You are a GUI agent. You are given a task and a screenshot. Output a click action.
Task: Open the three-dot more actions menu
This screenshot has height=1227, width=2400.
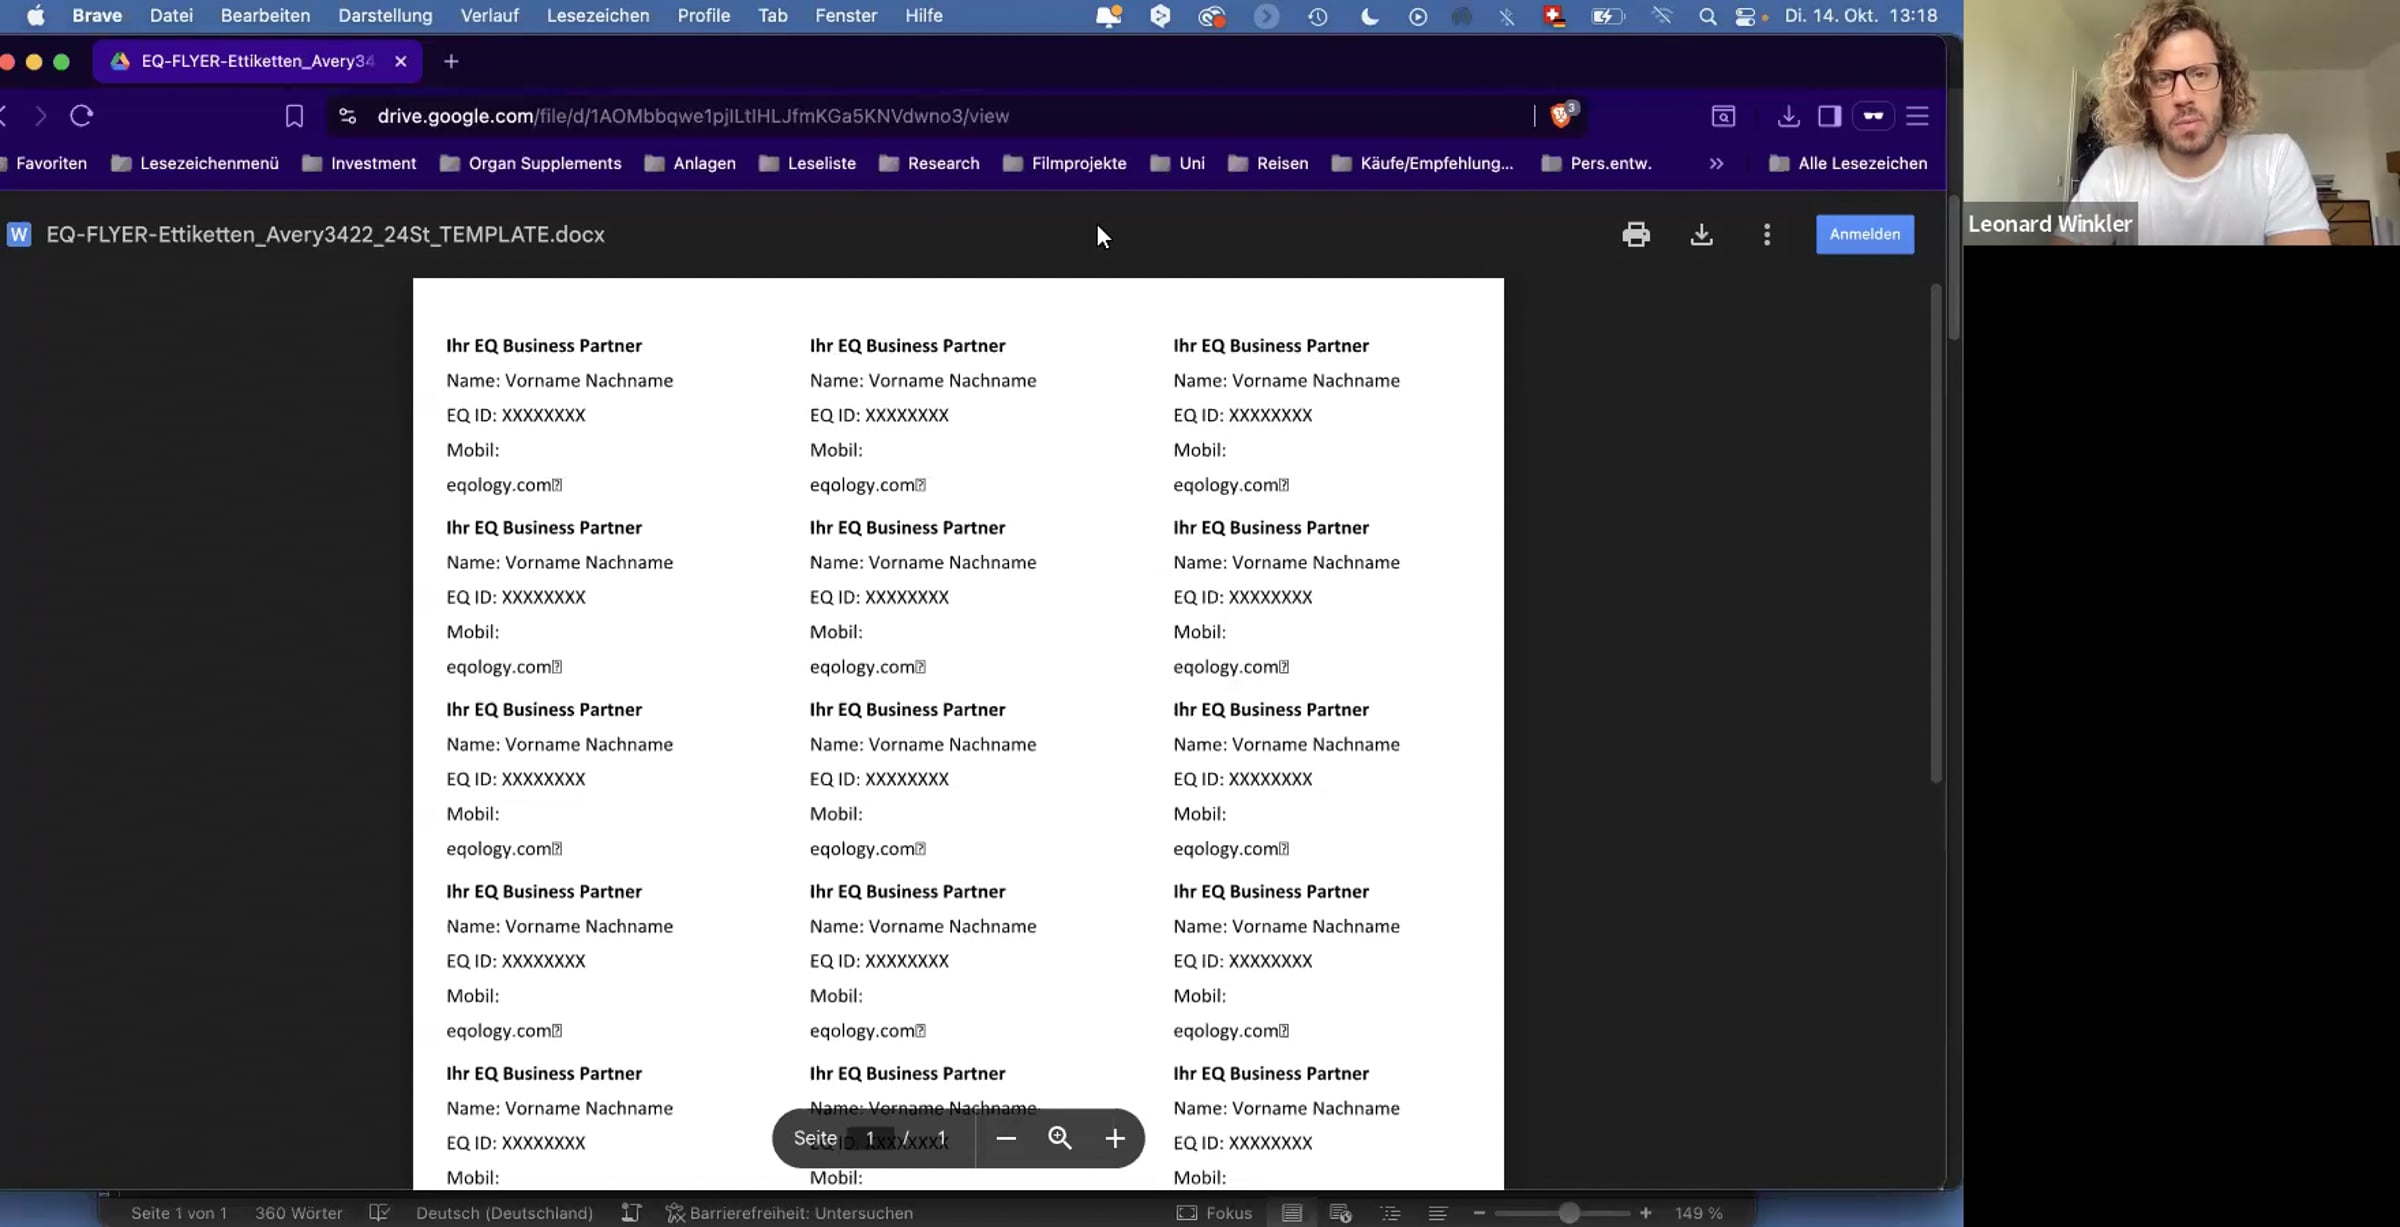1767,234
